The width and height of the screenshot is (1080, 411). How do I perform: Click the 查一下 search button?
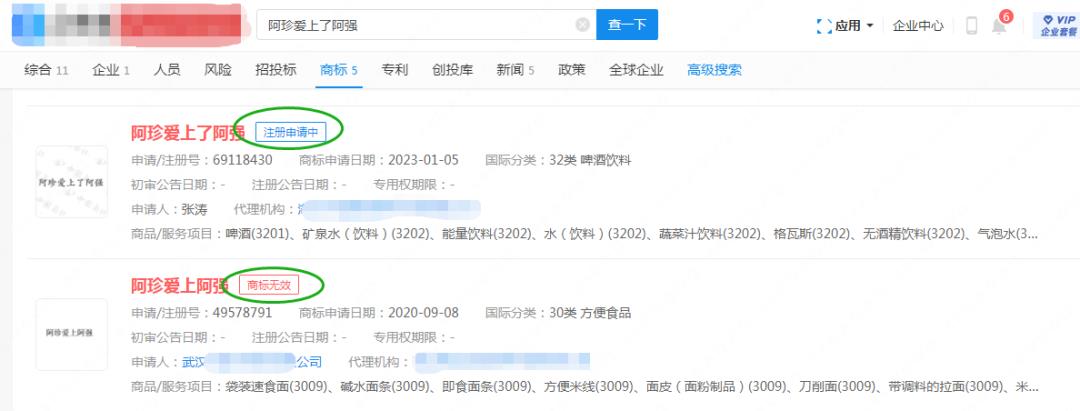627,25
